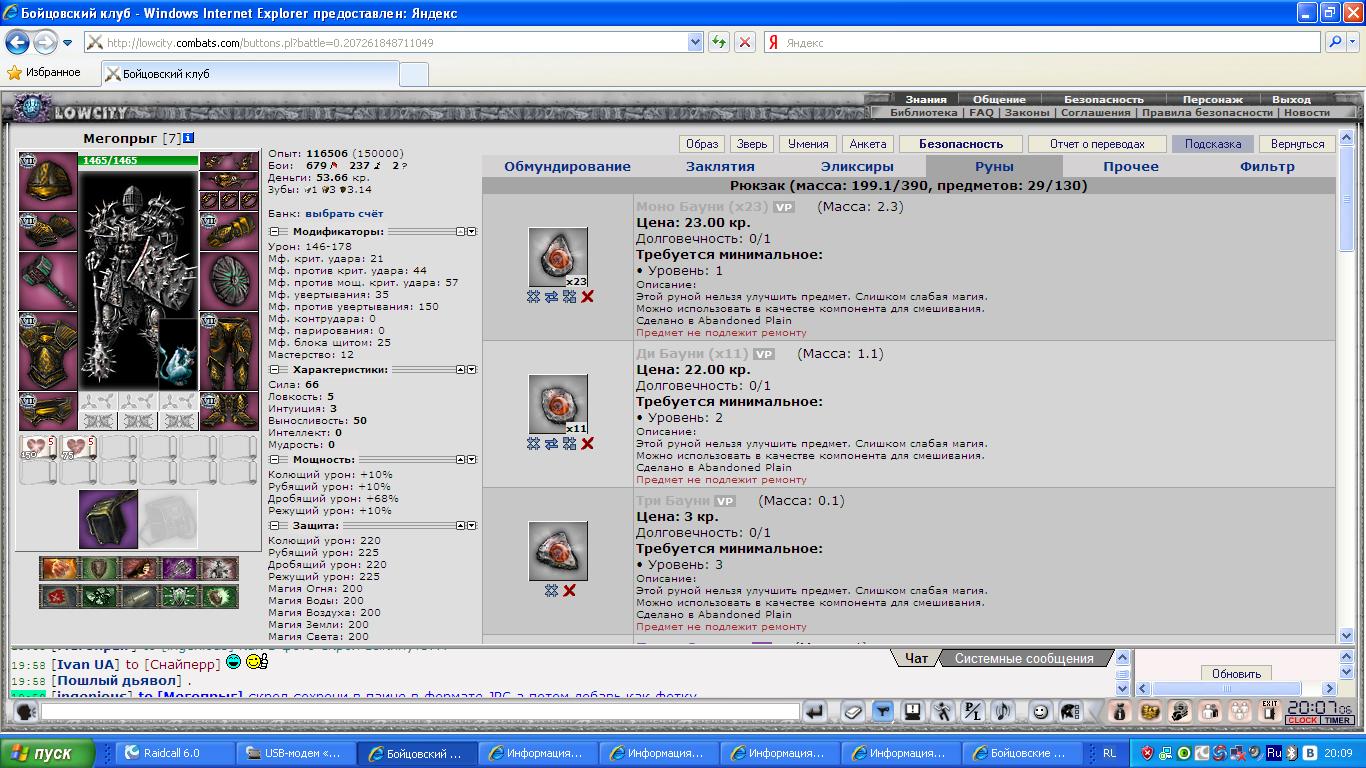Open the Фильтр tab

click(1267, 167)
